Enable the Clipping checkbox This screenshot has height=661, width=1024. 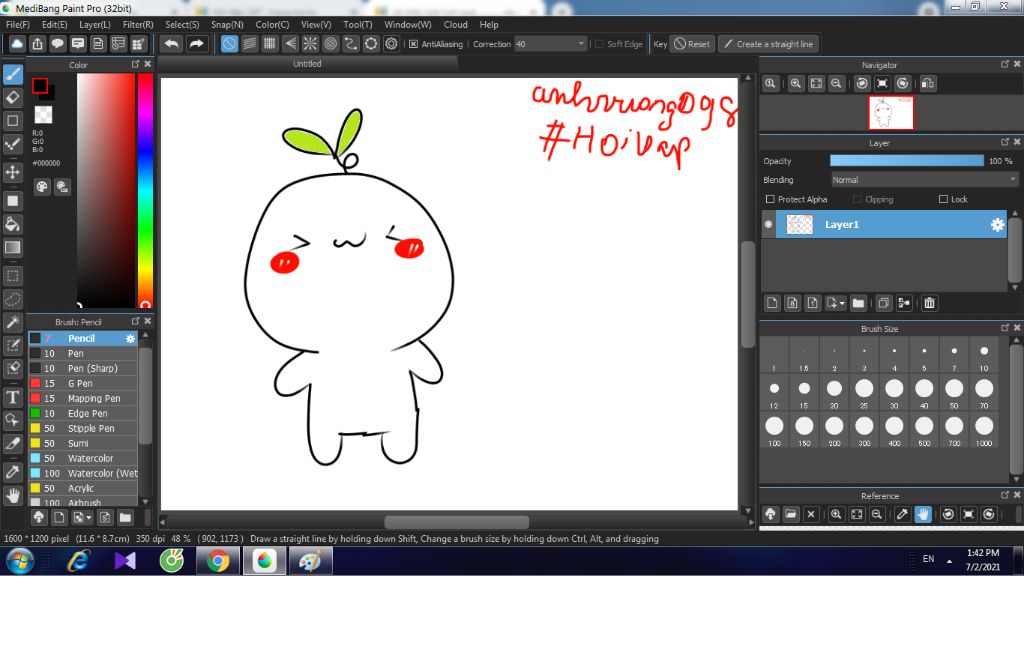[857, 199]
